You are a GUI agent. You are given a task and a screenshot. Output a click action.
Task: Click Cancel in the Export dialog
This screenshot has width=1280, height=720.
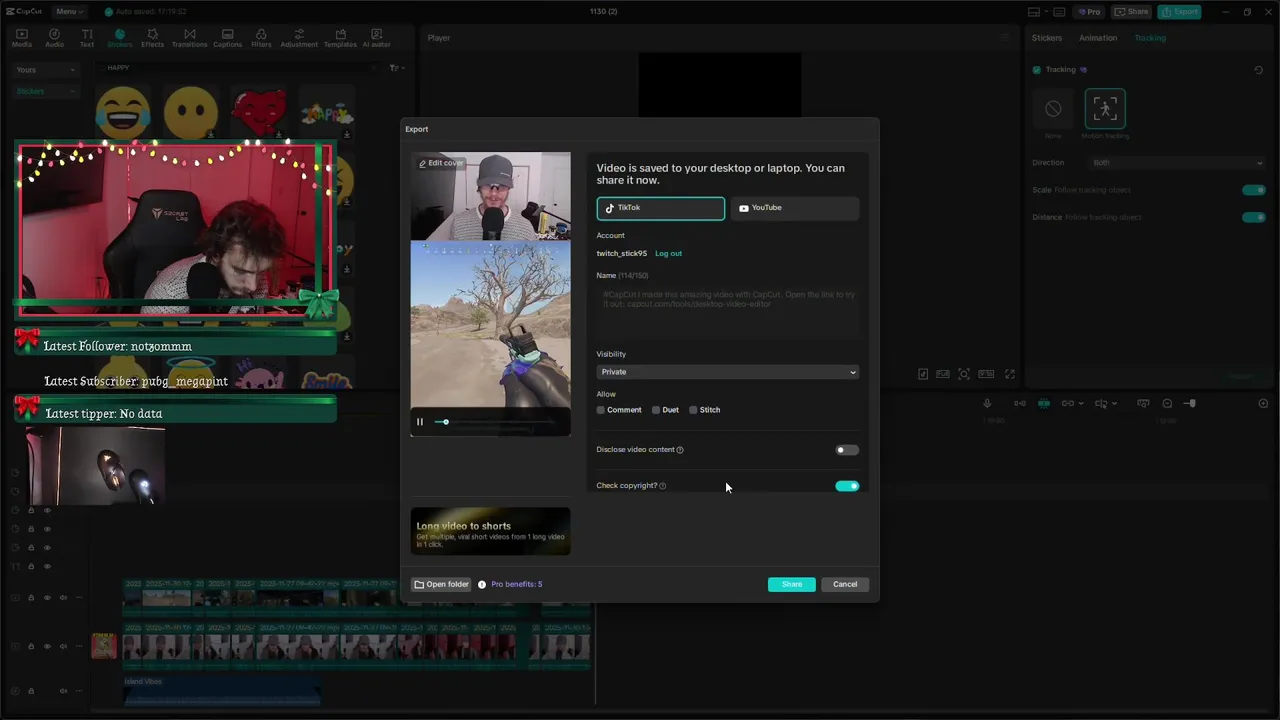pyautogui.click(x=845, y=584)
